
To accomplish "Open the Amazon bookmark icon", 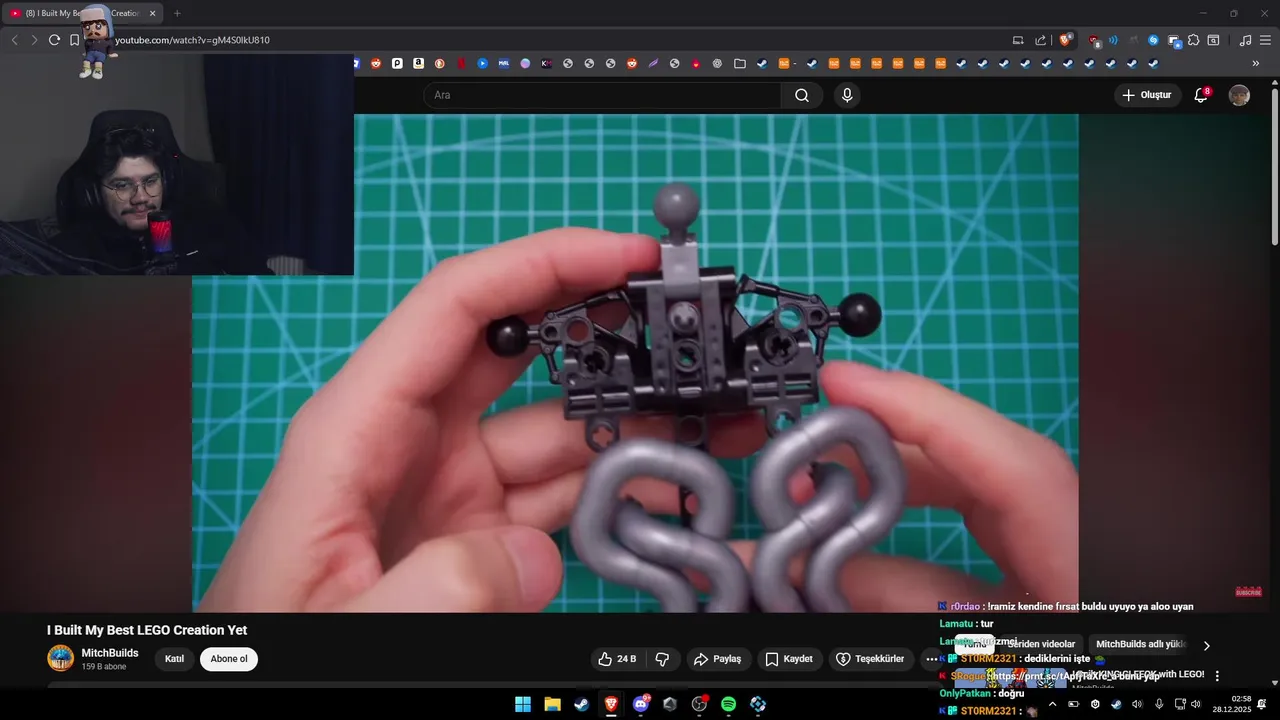I will 418,63.
